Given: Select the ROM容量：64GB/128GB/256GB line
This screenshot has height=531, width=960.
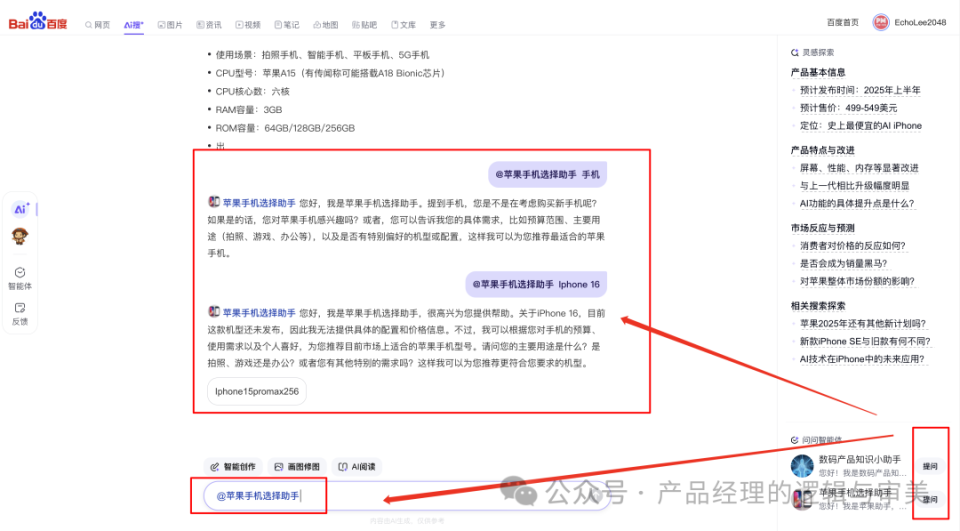Looking at the screenshot, I should pyautogui.click(x=285, y=128).
